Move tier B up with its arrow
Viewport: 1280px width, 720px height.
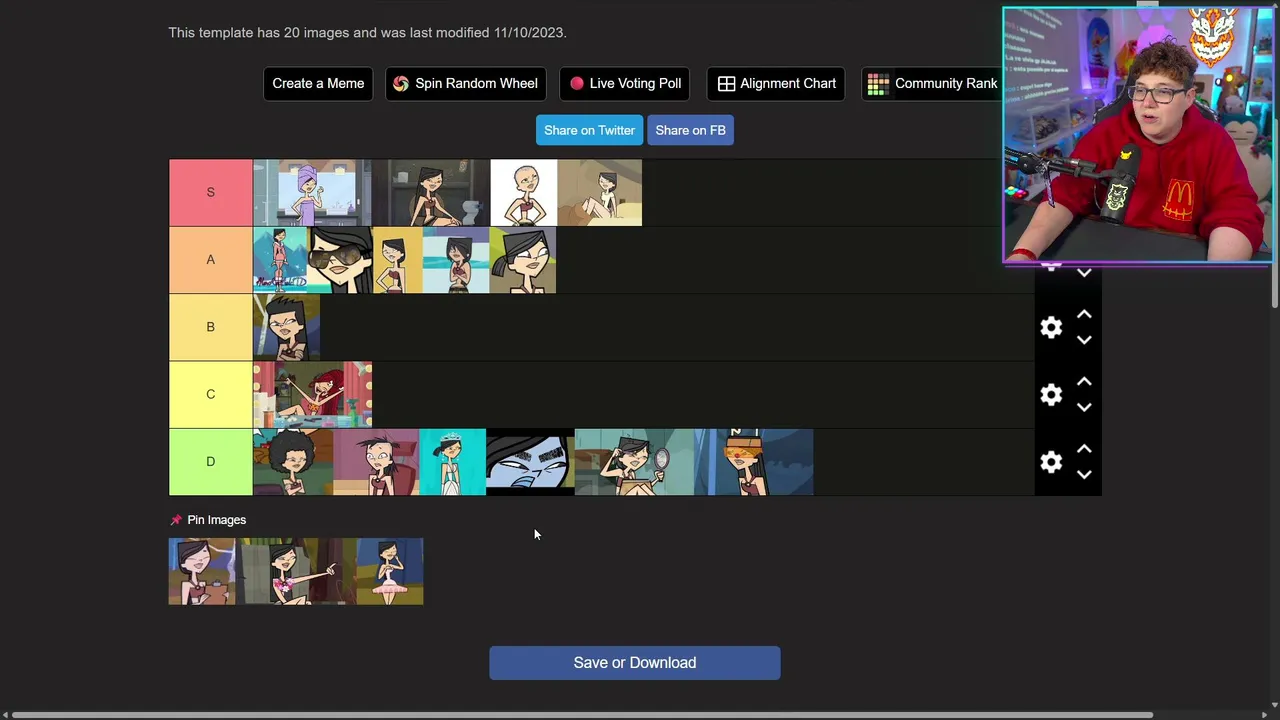(x=1084, y=314)
